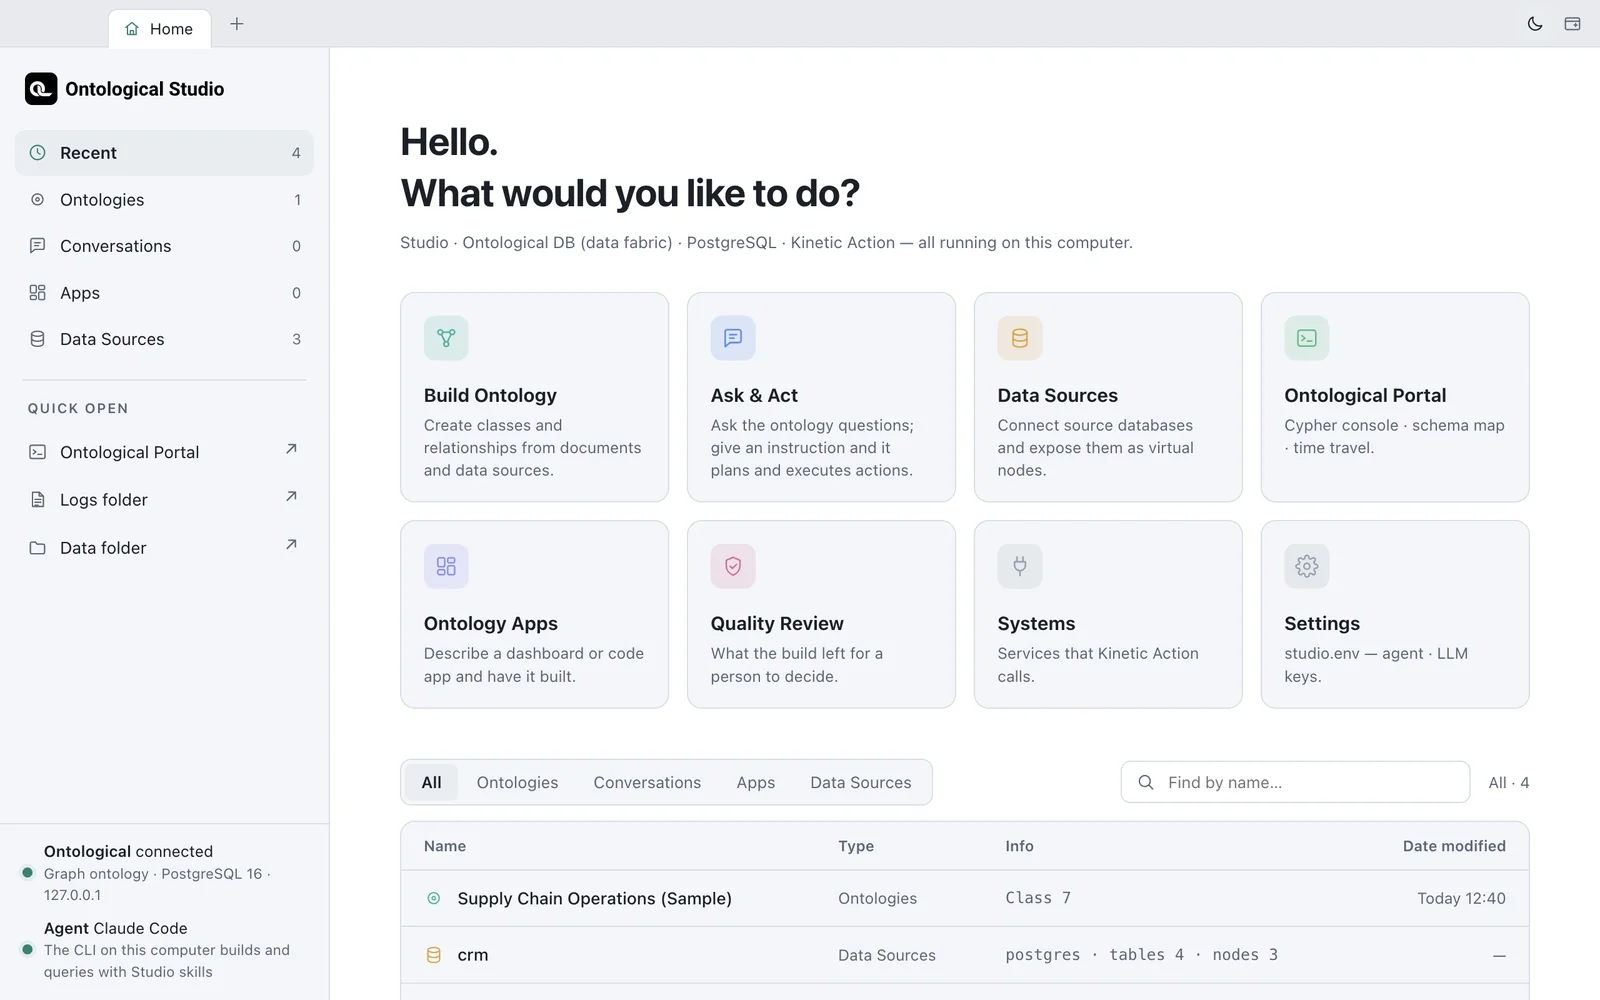Open the Systems card title
Viewport: 1600px width, 1000px height.
pos(1036,623)
